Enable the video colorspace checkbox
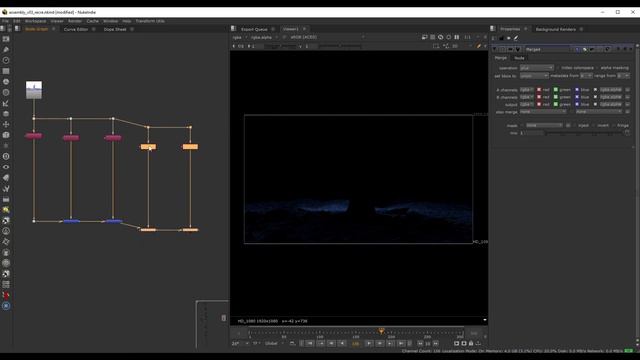The width and height of the screenshot is (640, 360). point(558,68)
